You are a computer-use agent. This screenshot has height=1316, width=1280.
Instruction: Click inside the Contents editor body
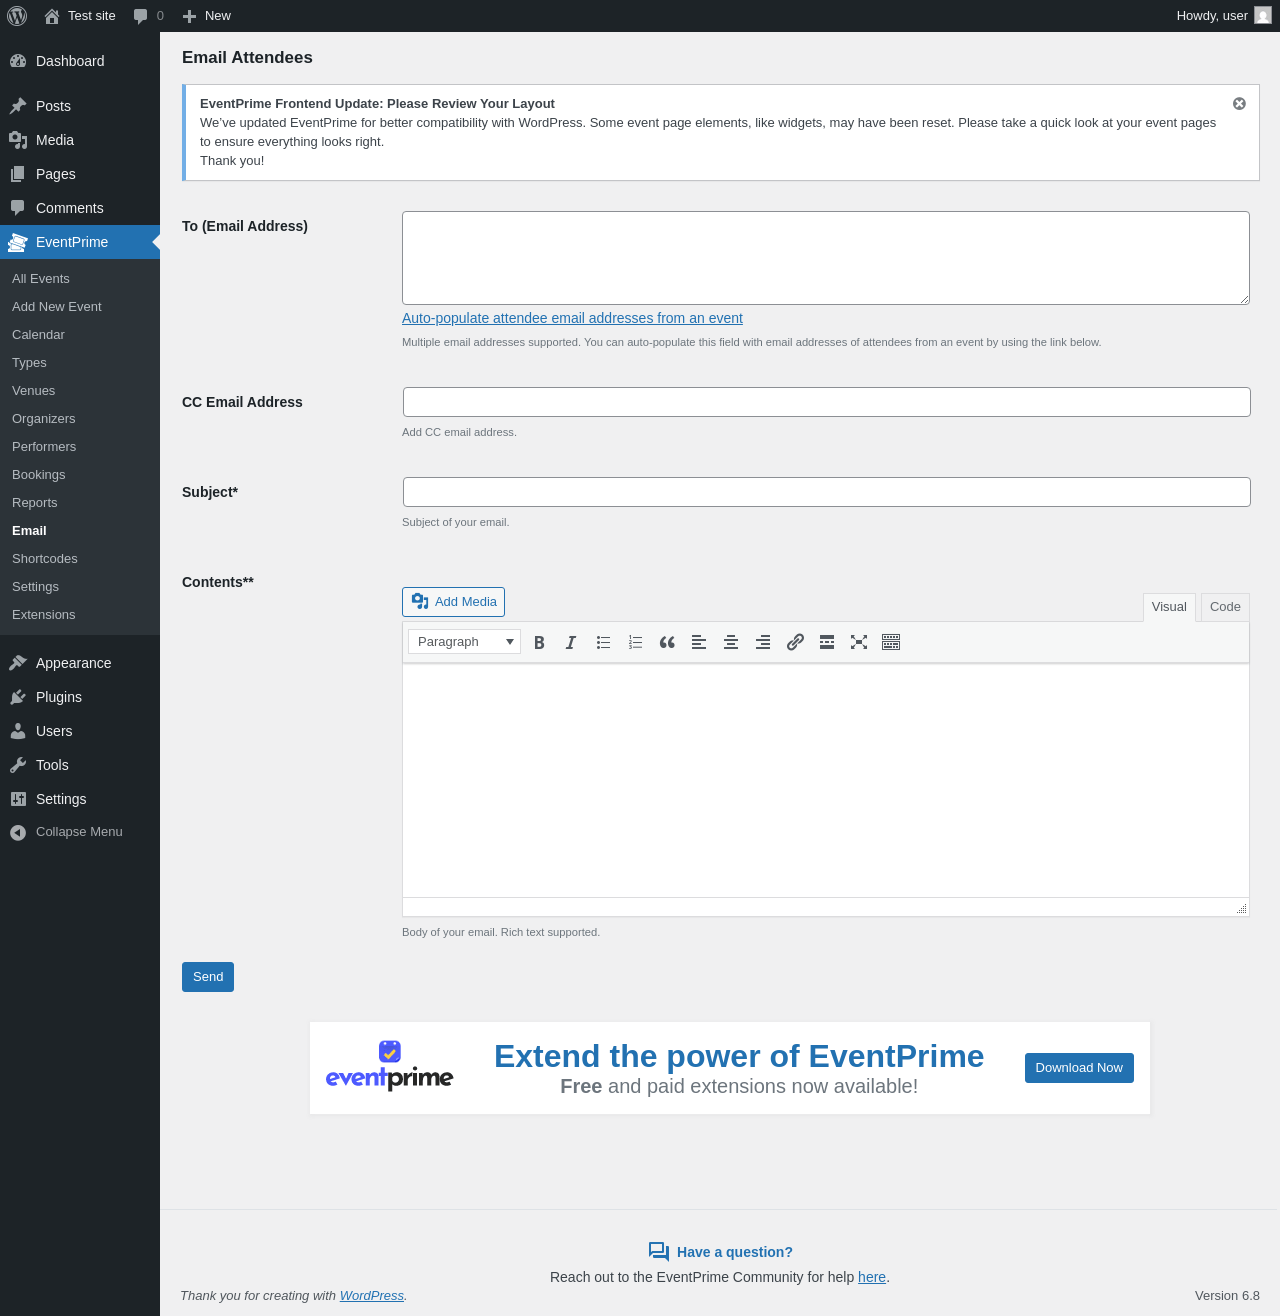pos(826,780)
